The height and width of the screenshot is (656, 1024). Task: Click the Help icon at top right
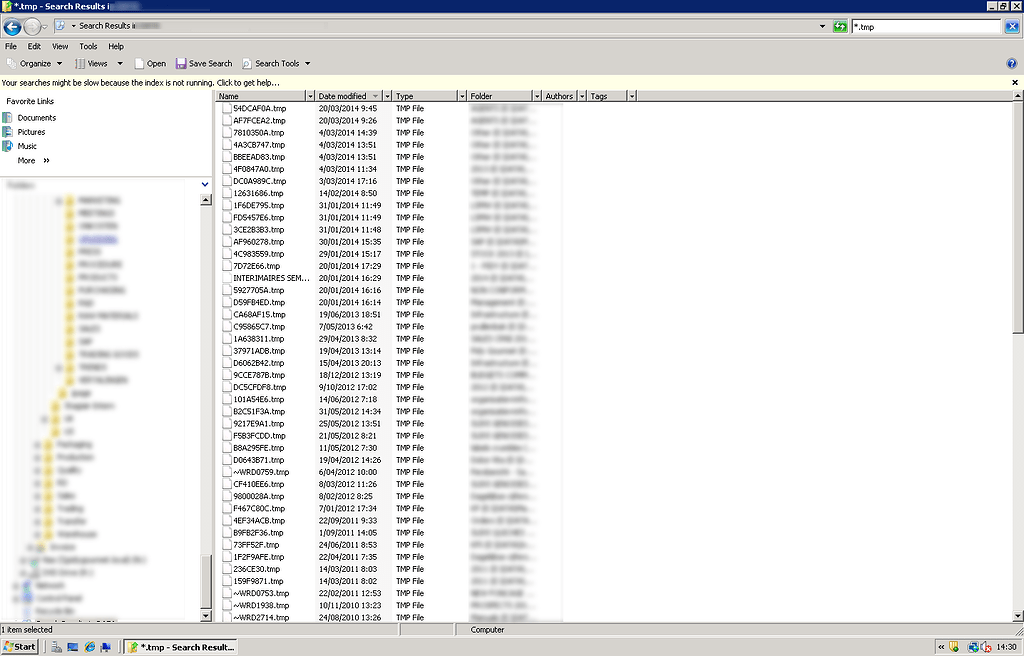1011,63
